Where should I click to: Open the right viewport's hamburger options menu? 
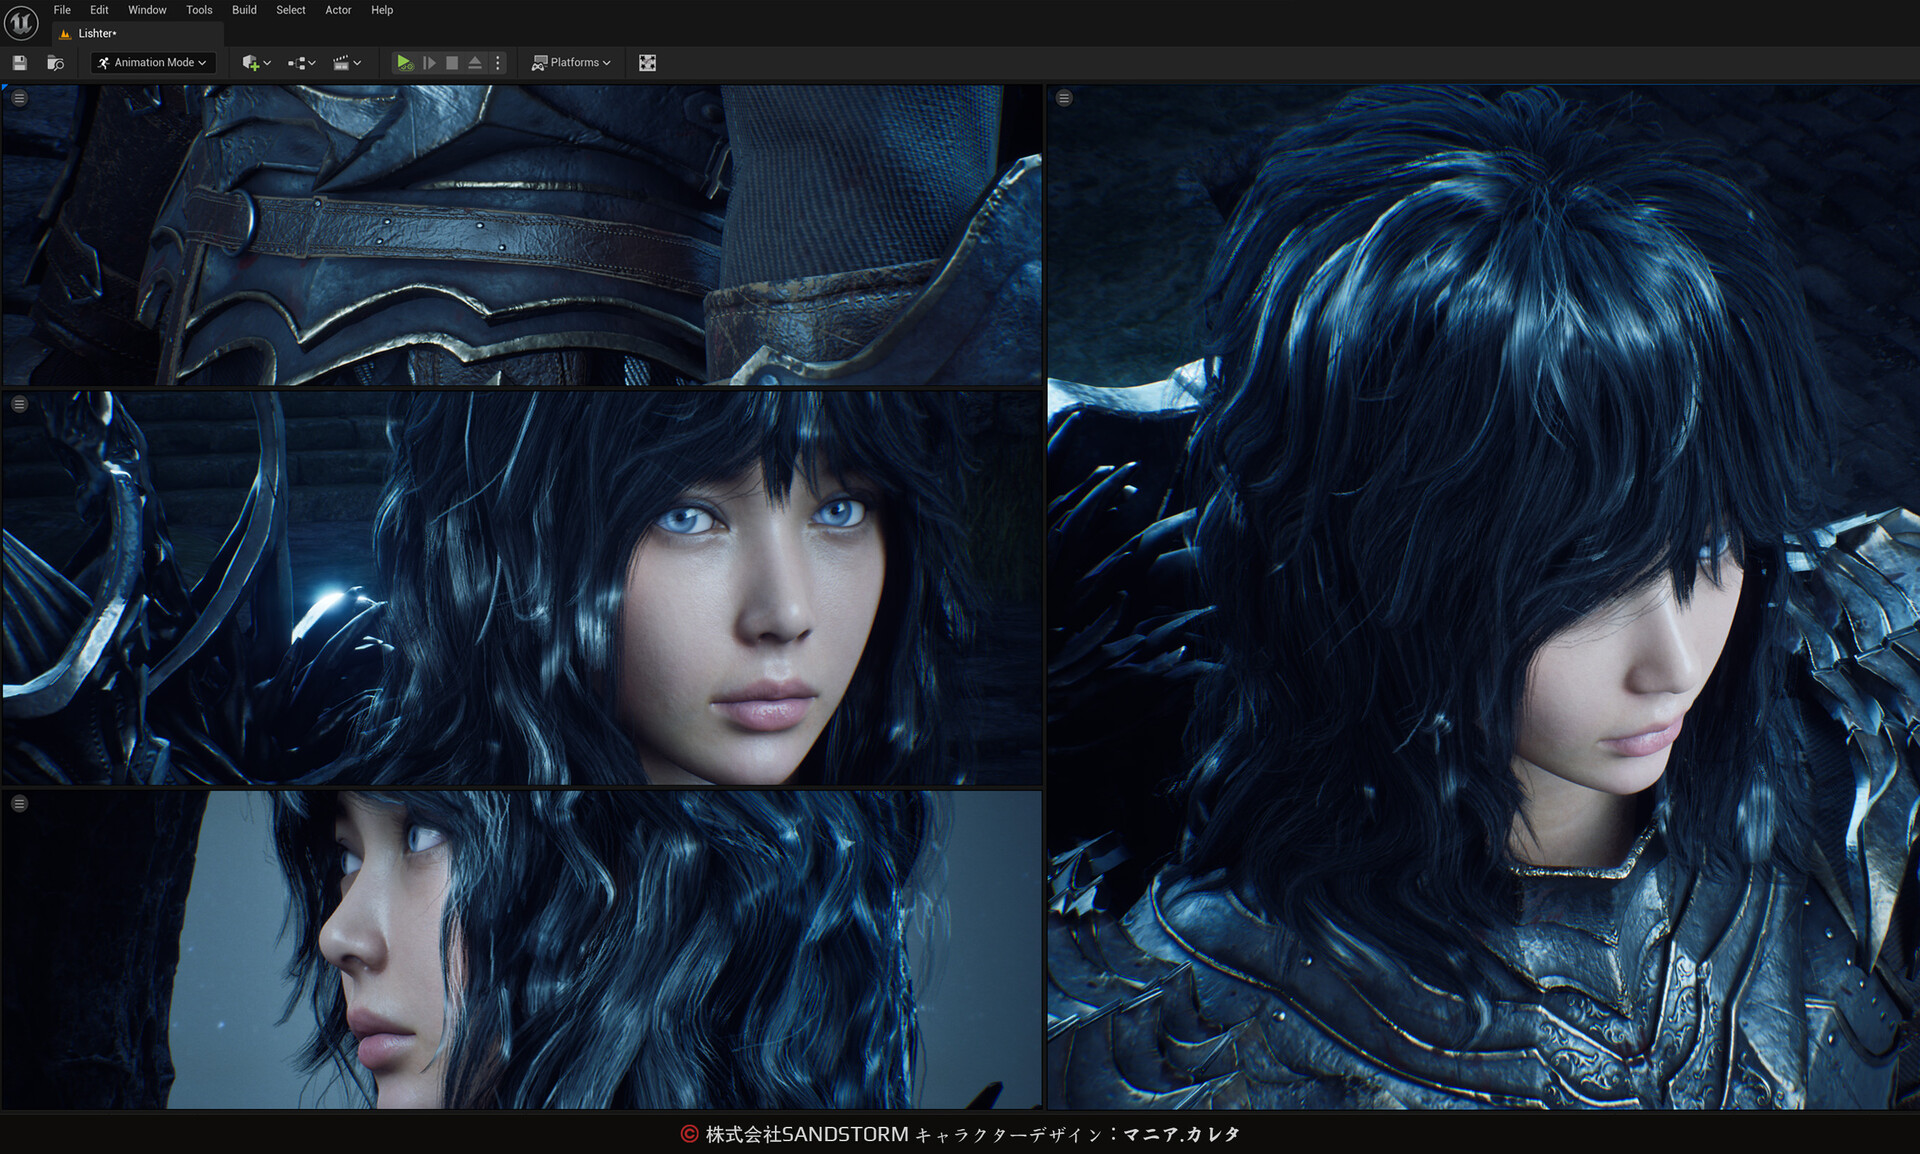[x=1064, y=98]
